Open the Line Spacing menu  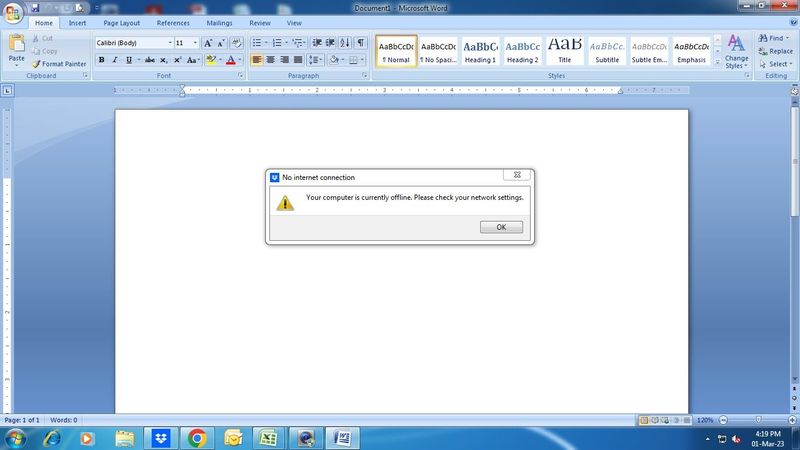click(315, 60)
